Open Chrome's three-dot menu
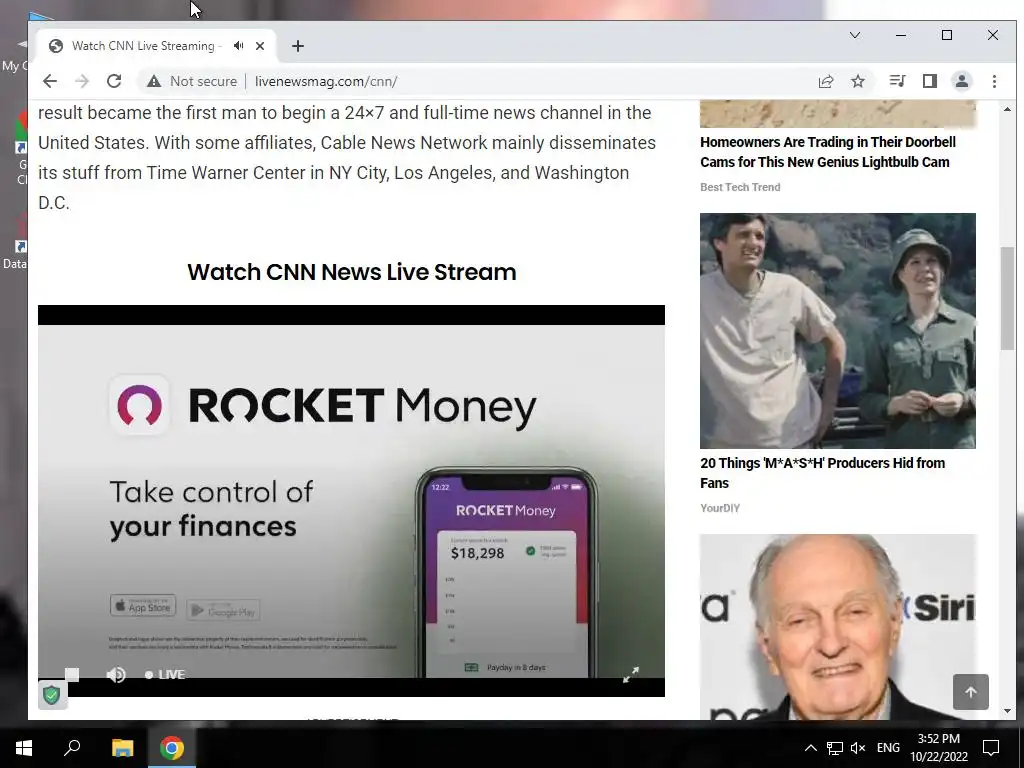 (x=994, y=81)
